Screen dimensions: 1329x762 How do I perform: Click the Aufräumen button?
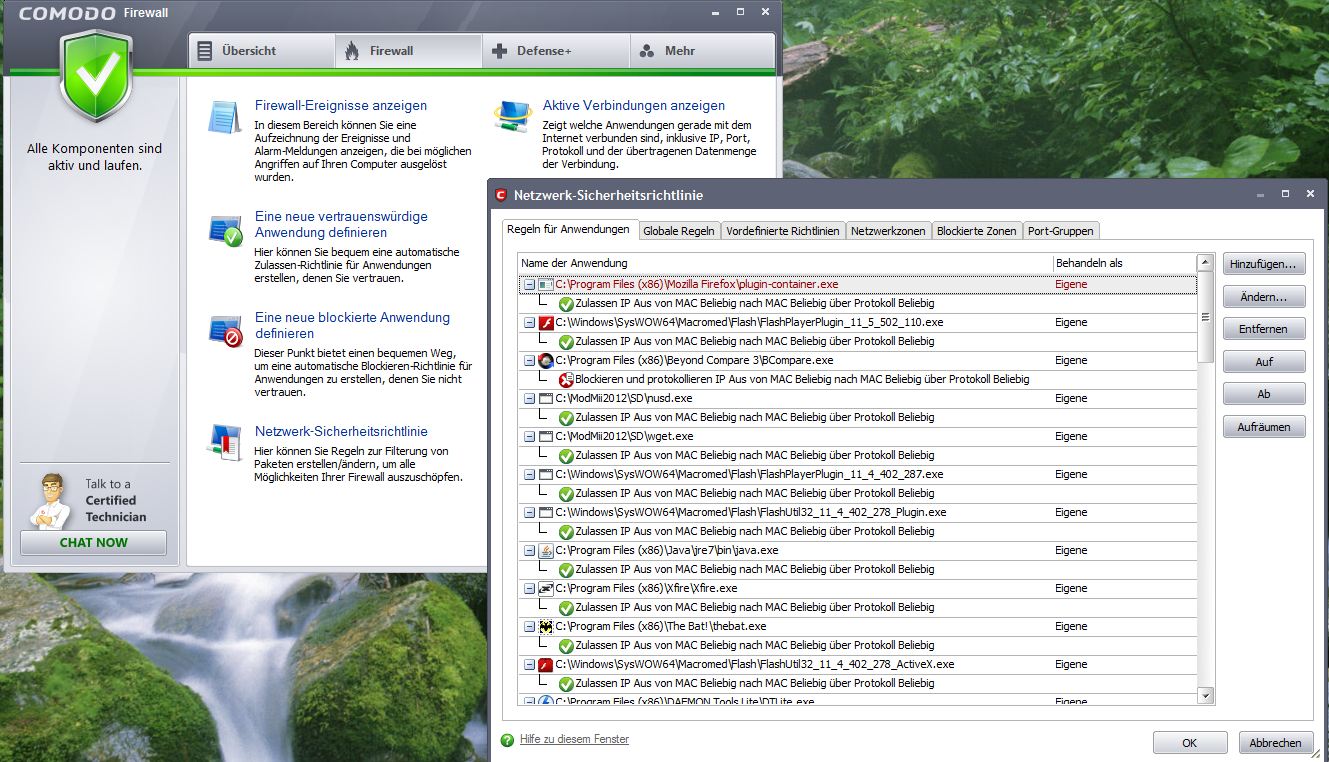coord(1264,427)
